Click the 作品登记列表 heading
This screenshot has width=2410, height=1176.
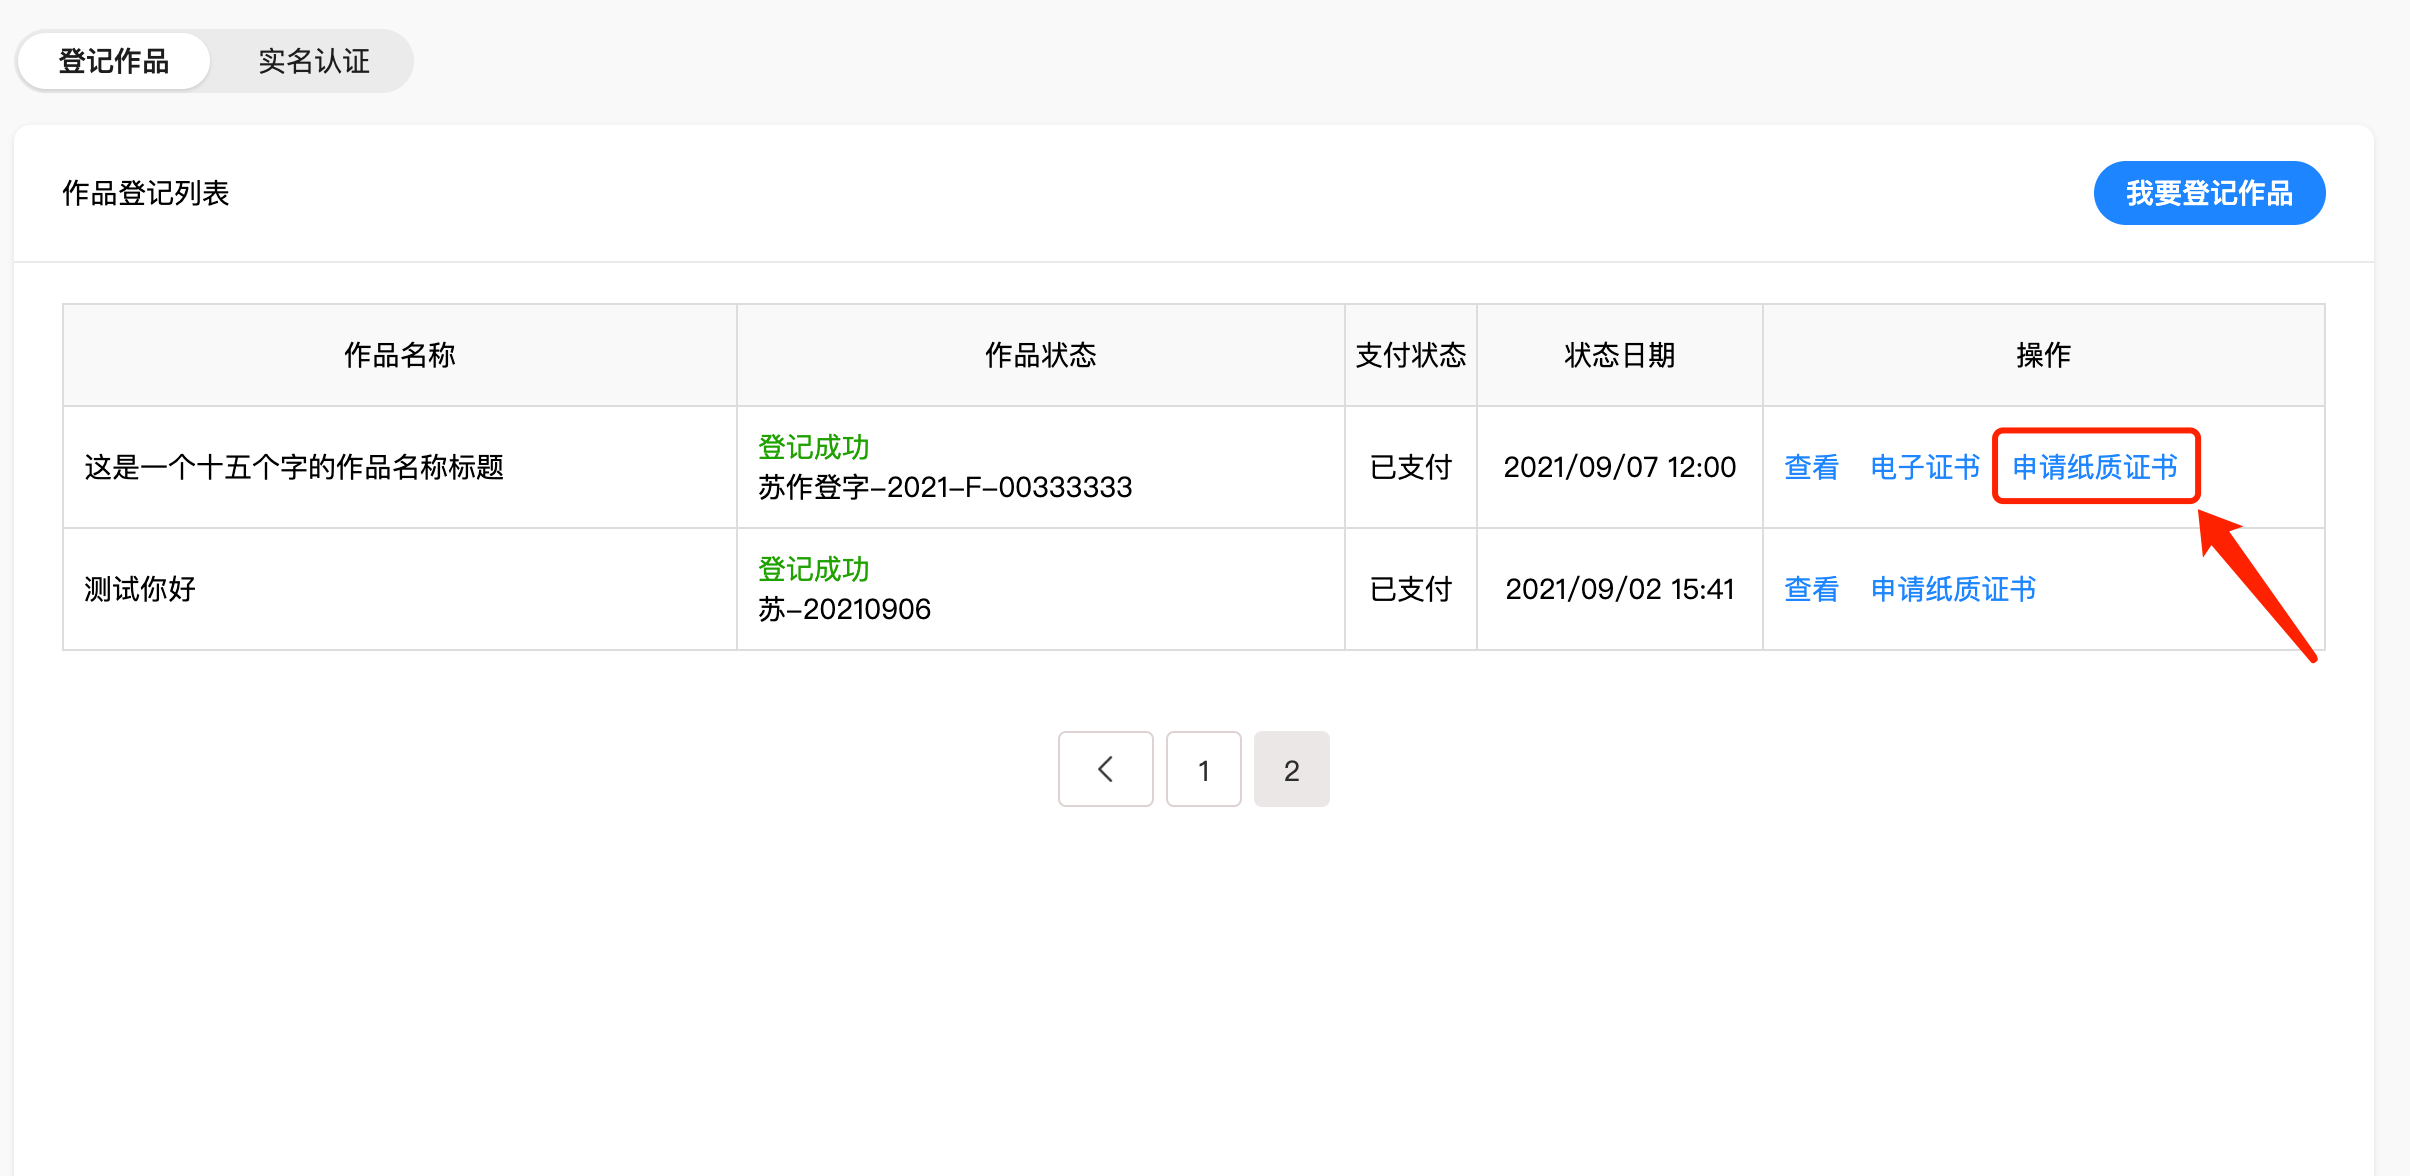tap(146, 193)
